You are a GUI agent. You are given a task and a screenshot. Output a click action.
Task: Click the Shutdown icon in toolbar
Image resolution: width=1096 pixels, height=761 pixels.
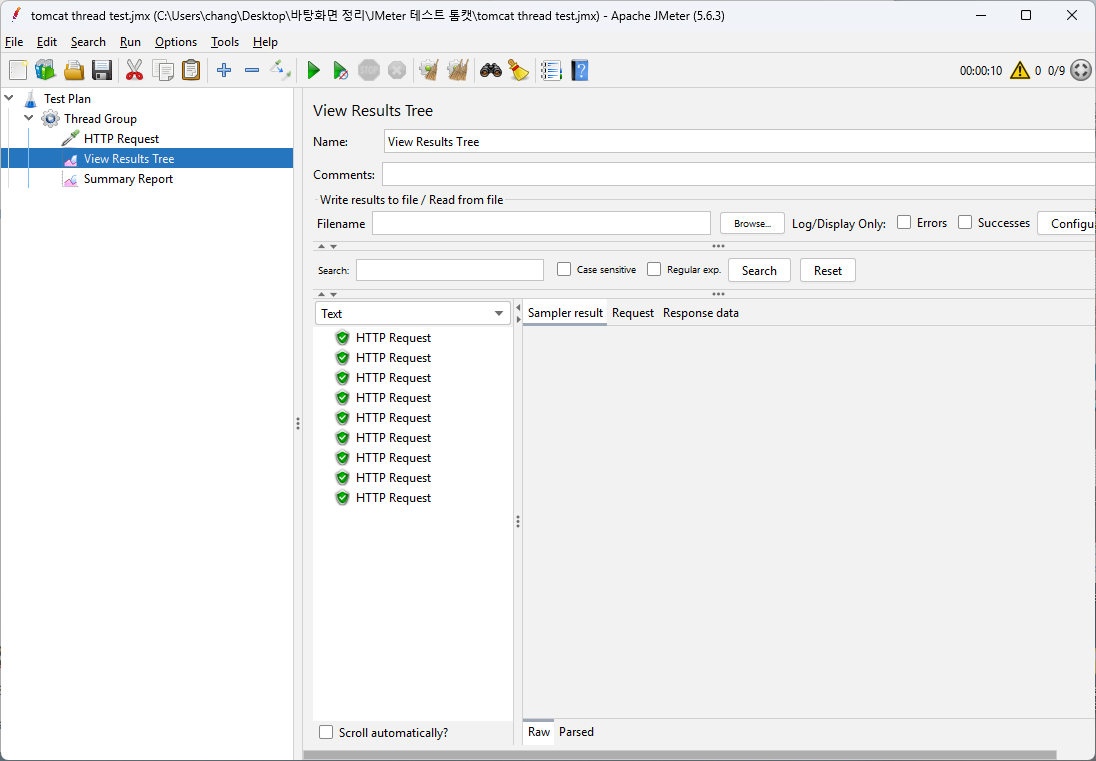(396, 70)
